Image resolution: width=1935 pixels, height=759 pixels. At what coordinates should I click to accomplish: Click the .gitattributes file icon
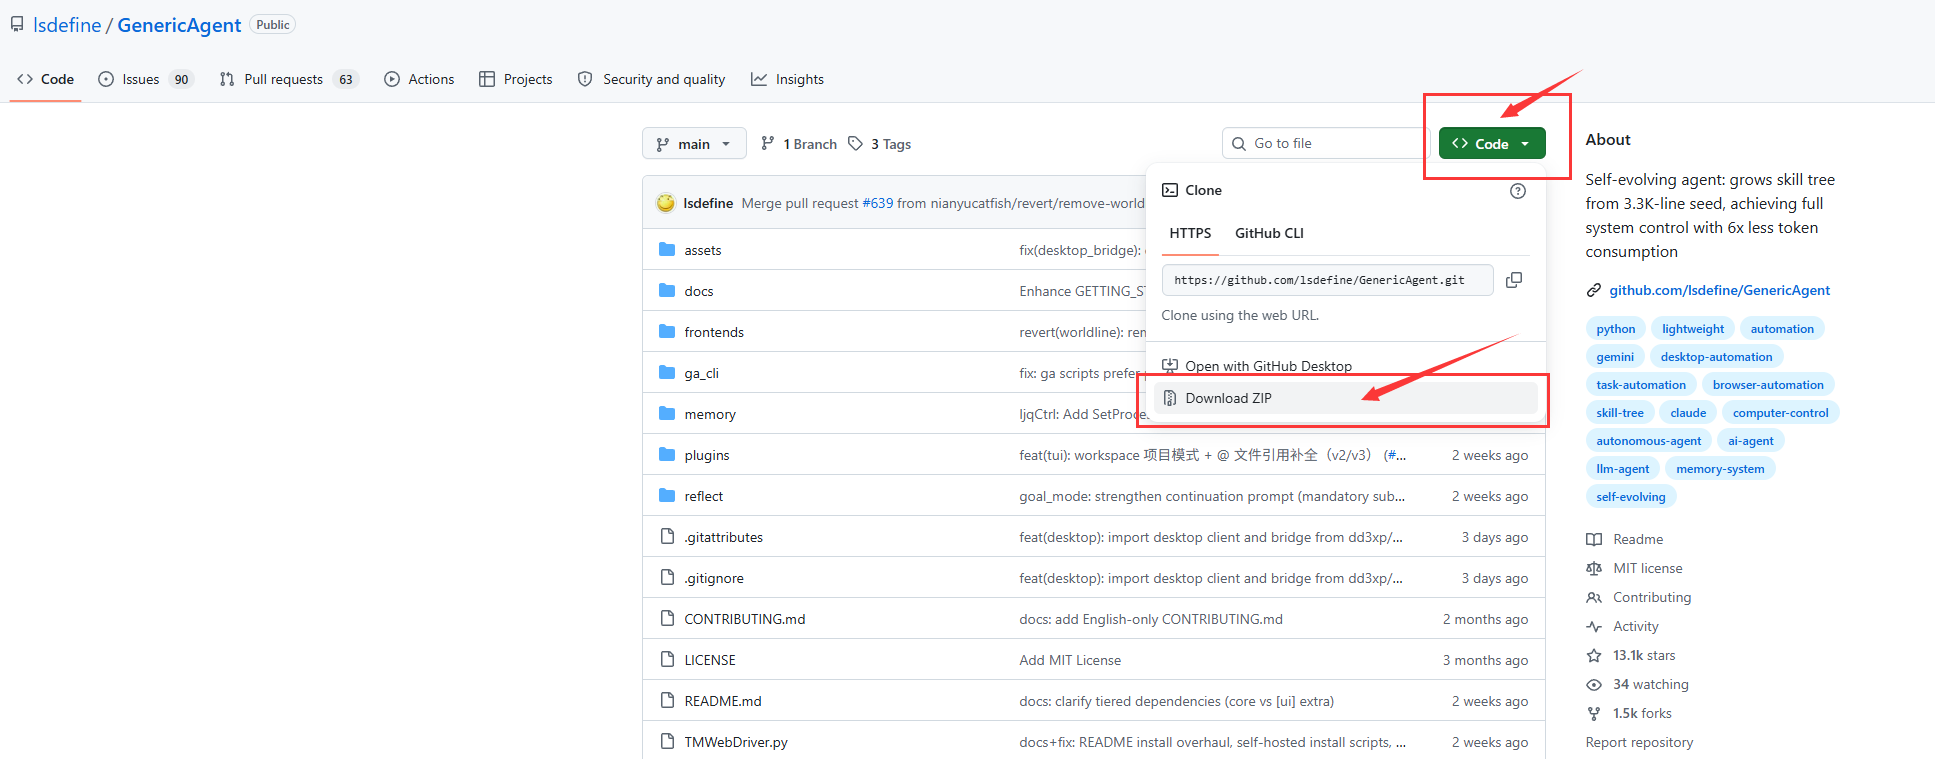(x=667, y=536)
